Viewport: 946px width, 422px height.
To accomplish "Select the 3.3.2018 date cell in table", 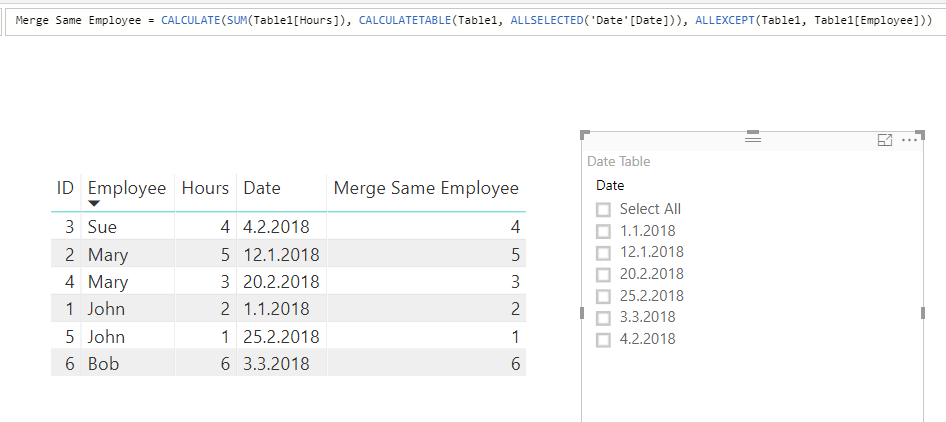I will click(276, 363).
